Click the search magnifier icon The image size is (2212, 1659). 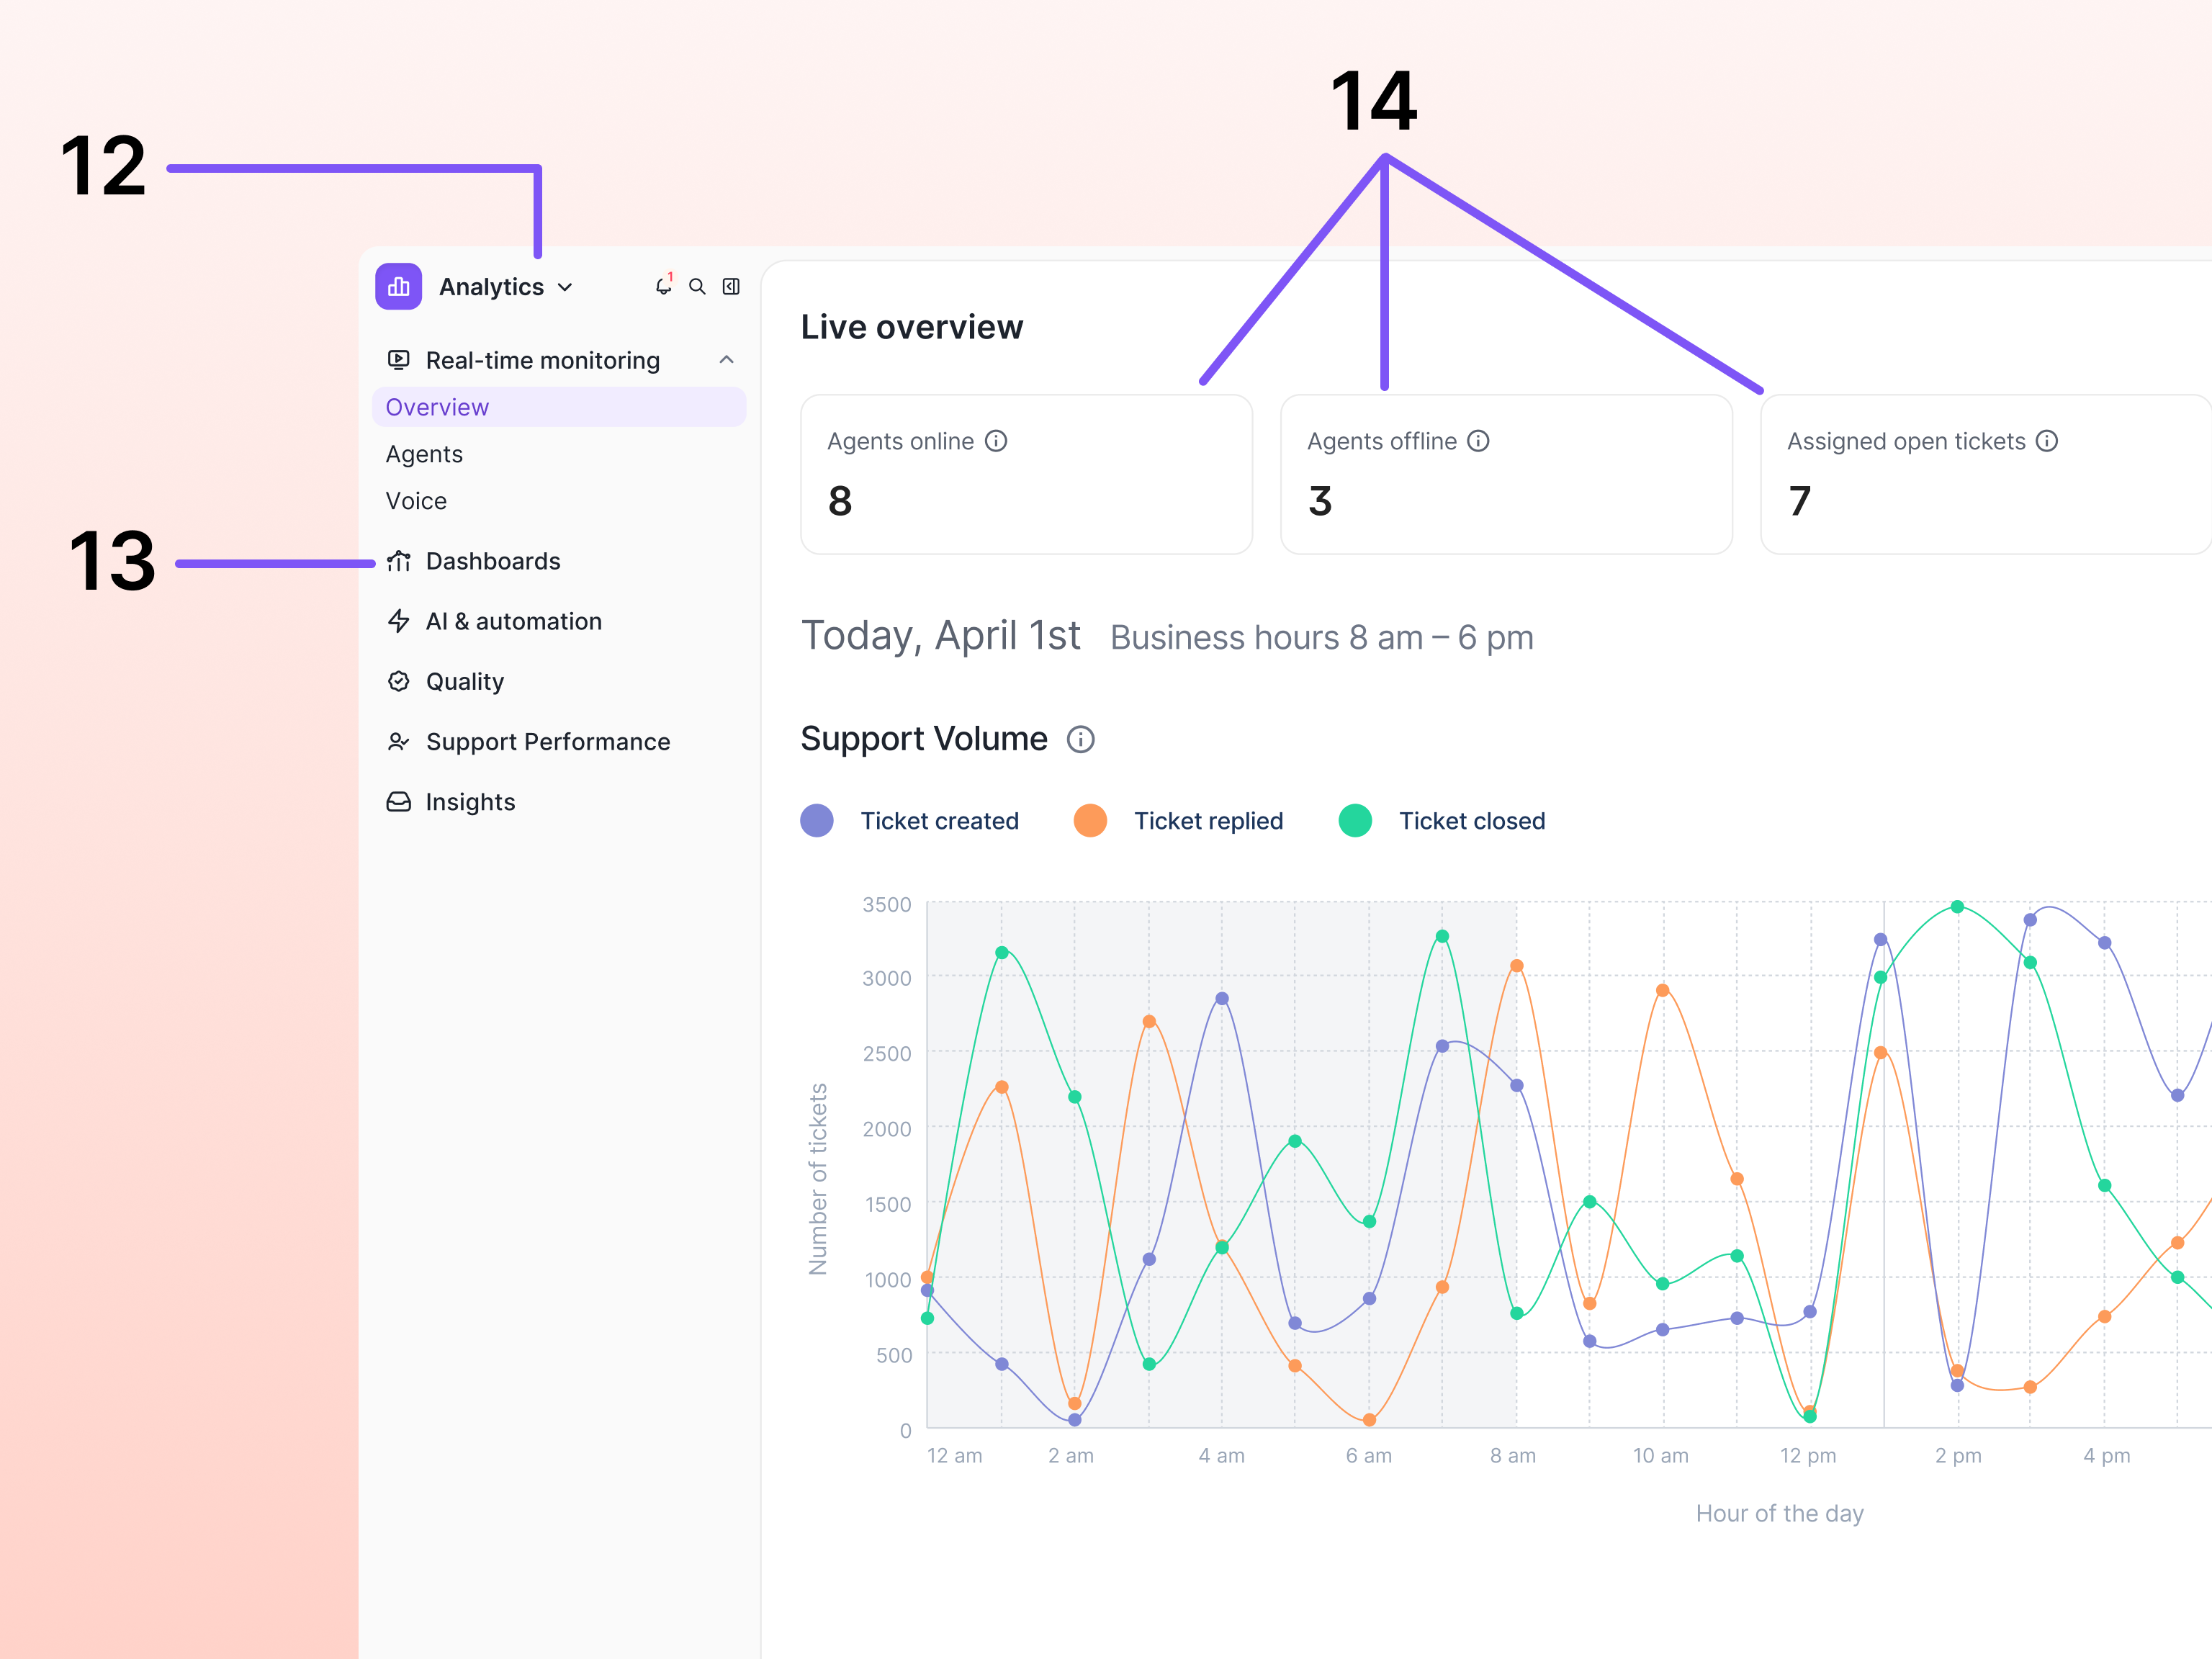coord(697,286)
